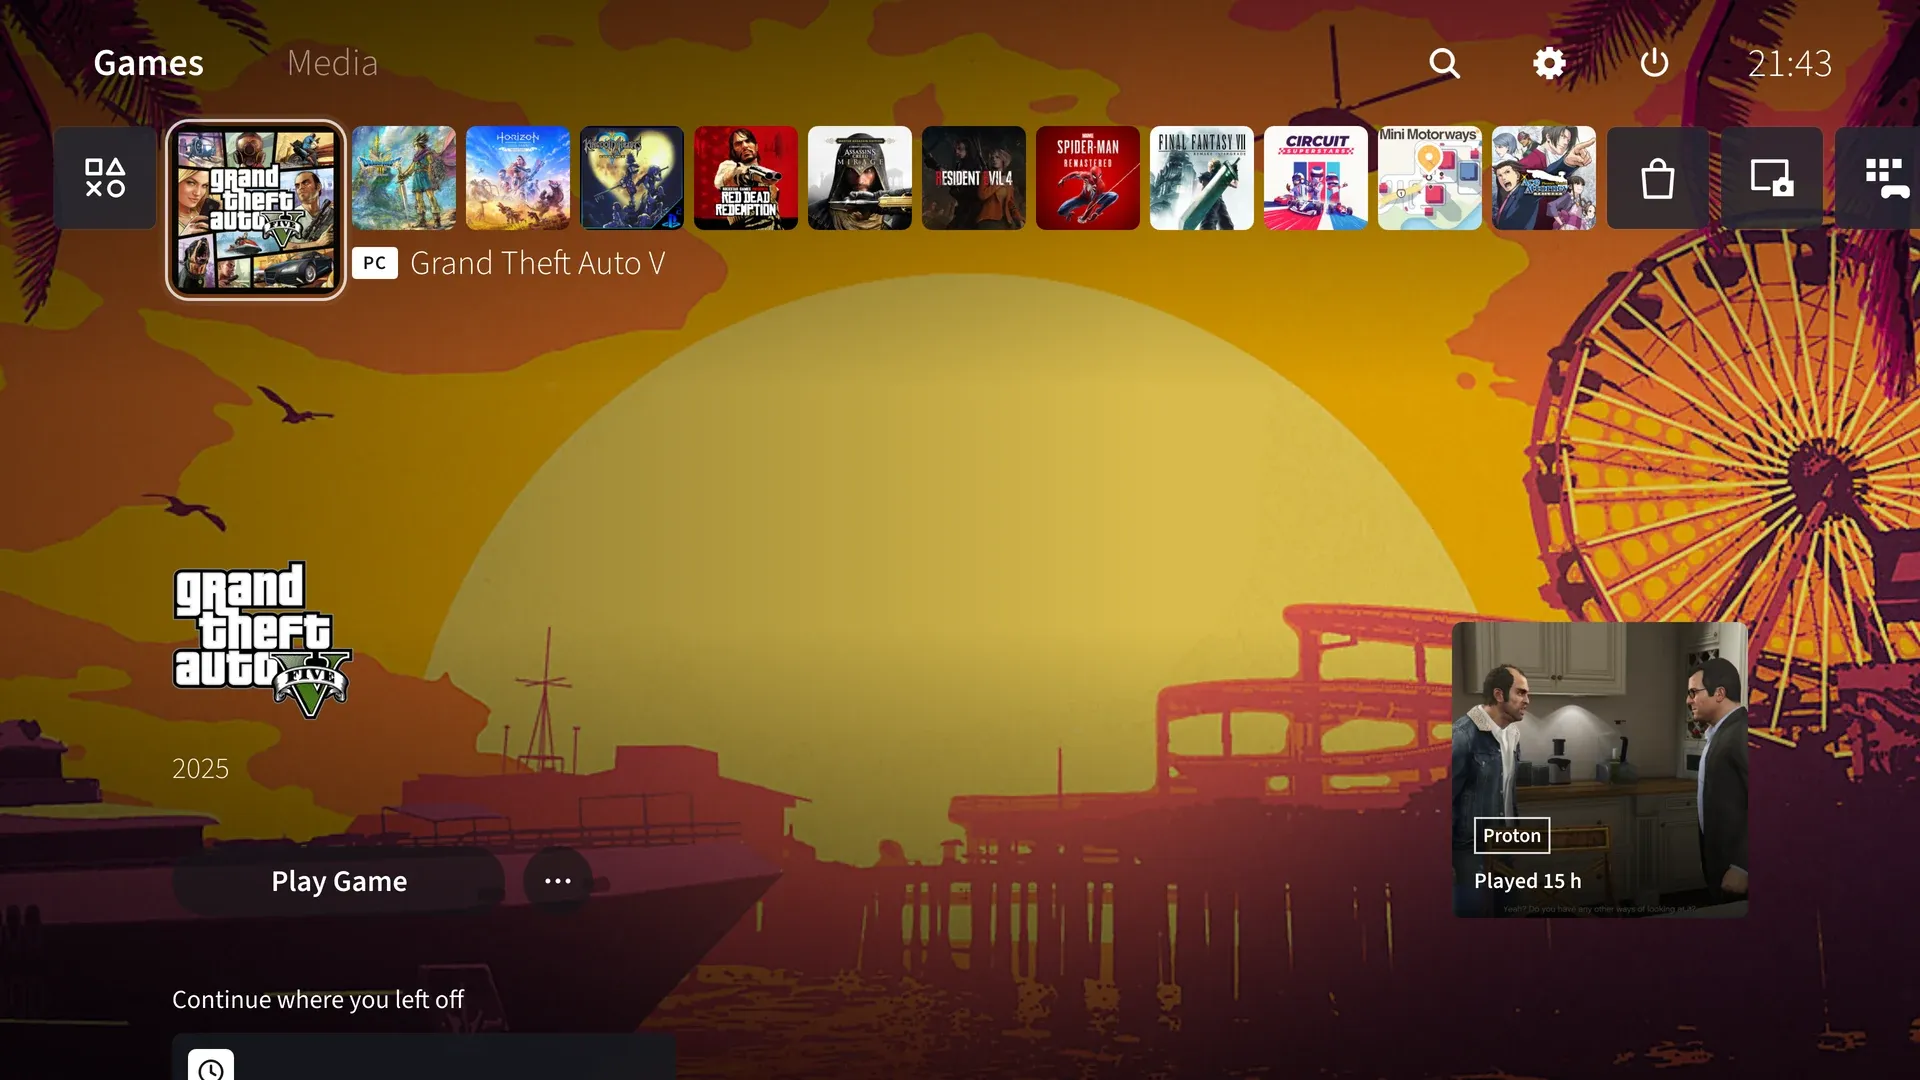The width and height of the screenshot is (1920, 1080).
Task: Click the 2025 release year text
Action: 200,768
